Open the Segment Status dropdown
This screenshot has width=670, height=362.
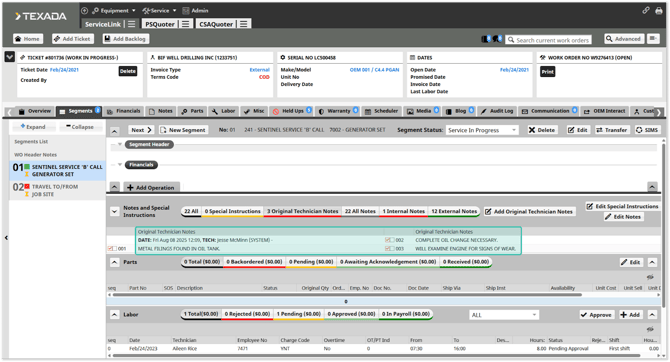click(x=482, y=130)
